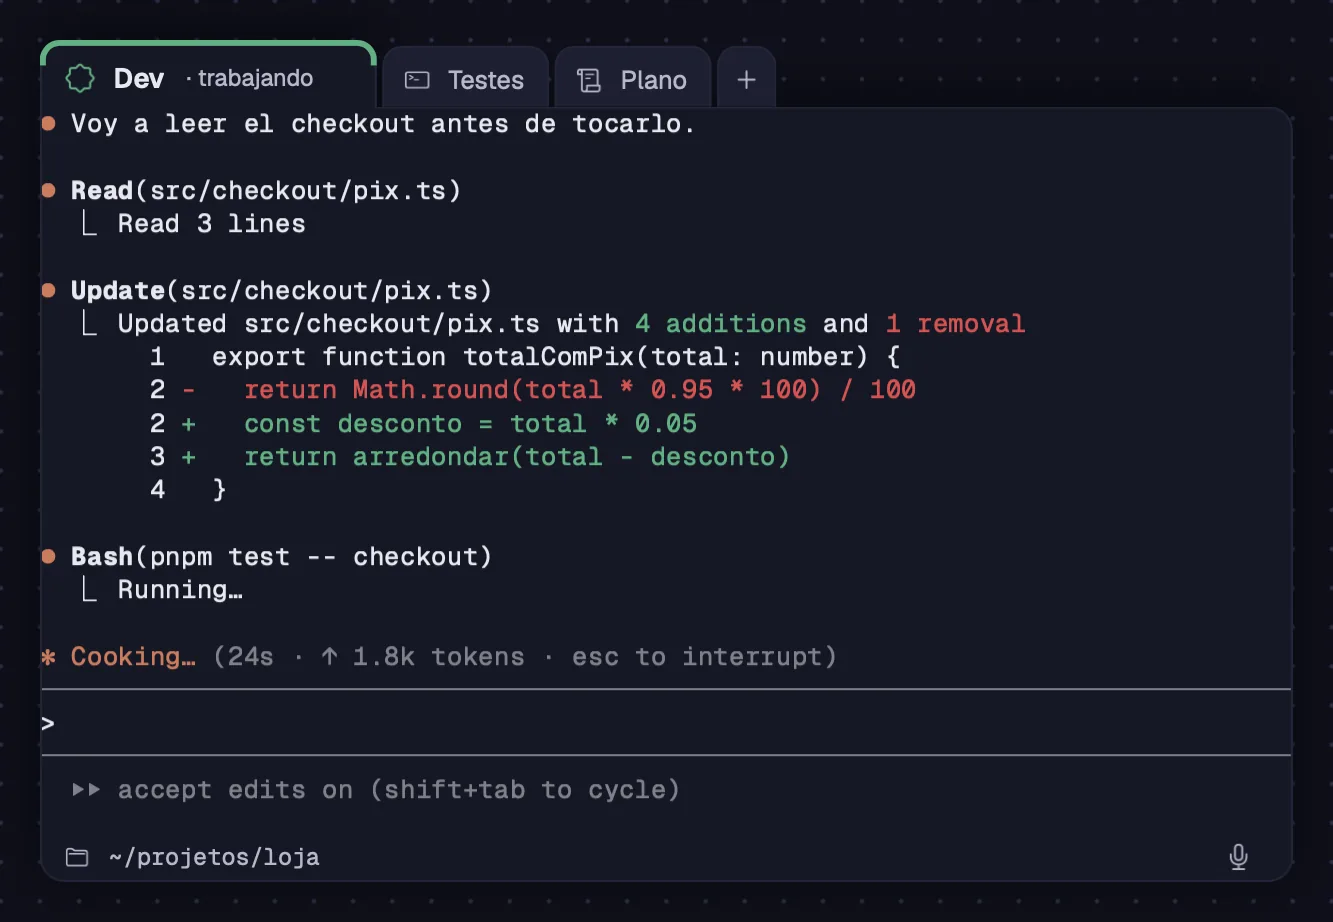Click the Update(src/checkout/pix.ts) line
This screenshot has width=1333, height=922.
tap(281, 290)
